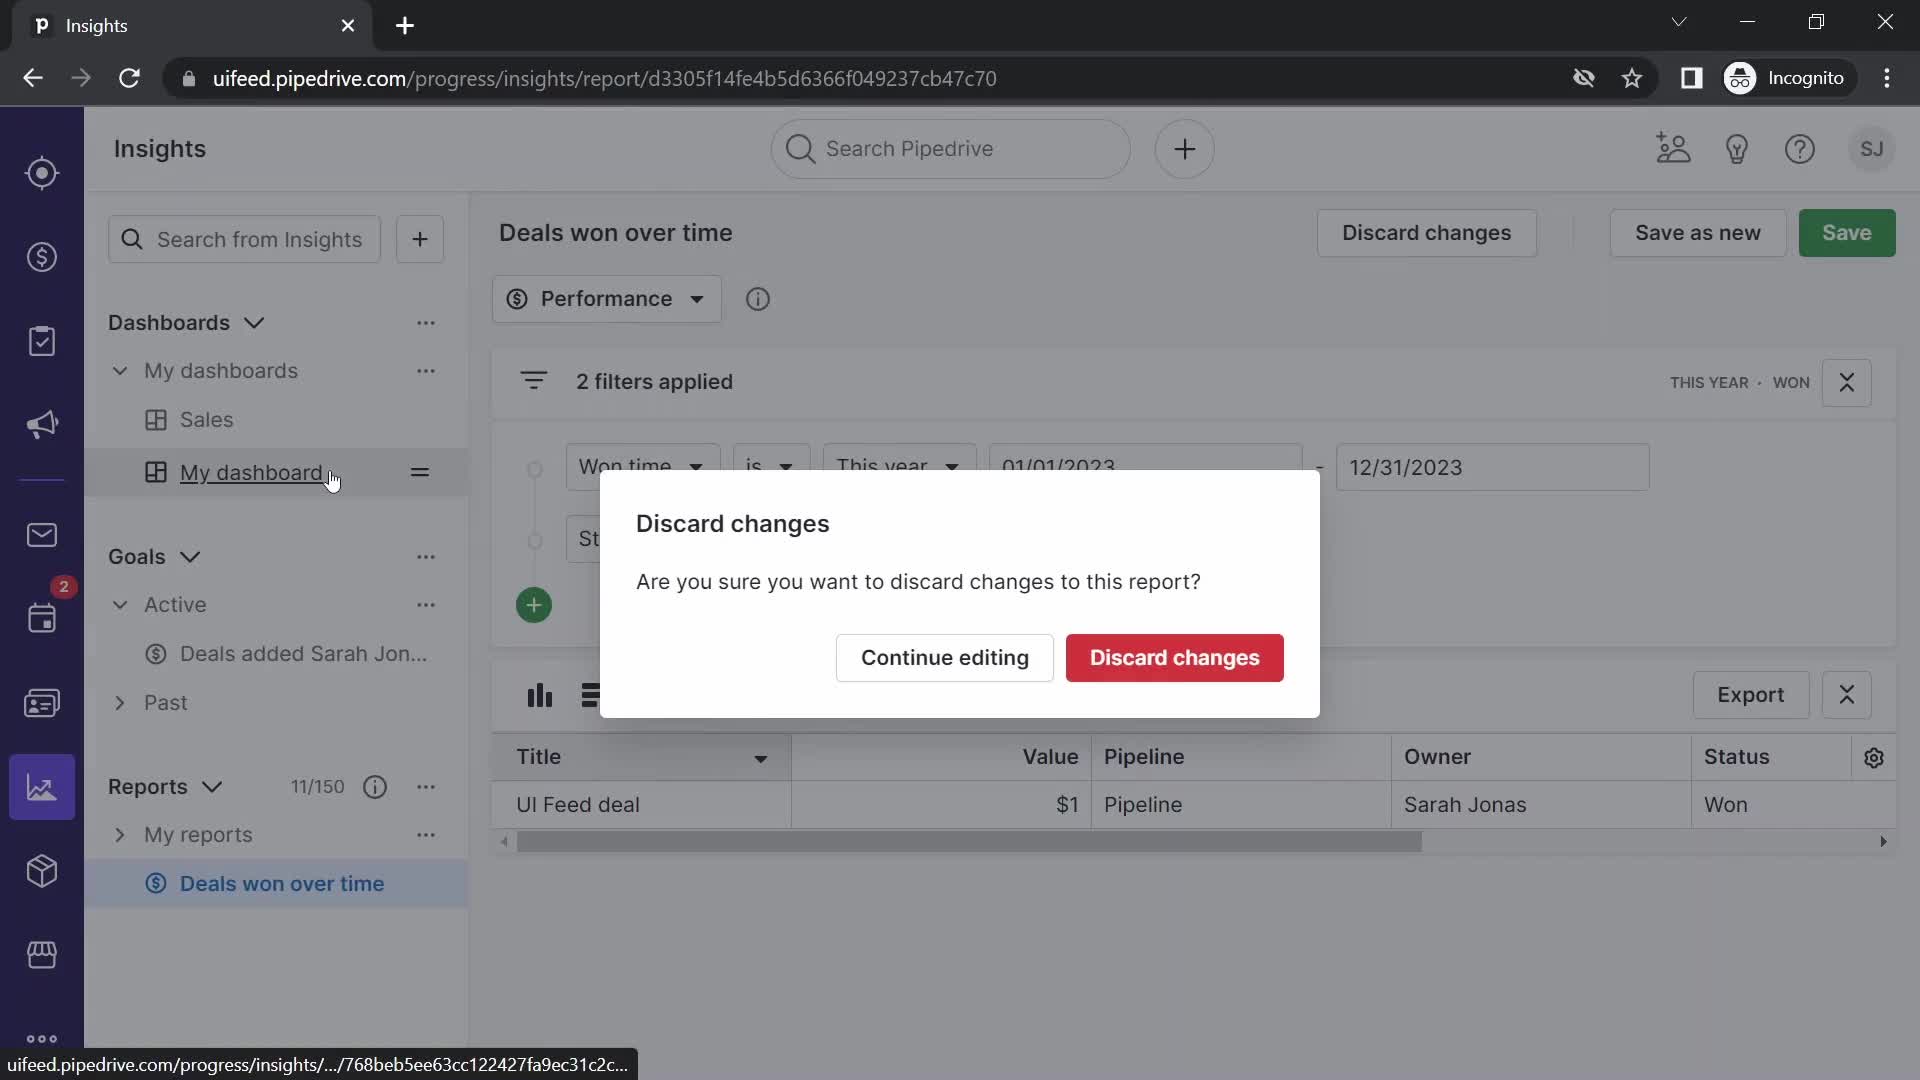Click green Save button
The image size is (1920, 1080).
click(1846, 233)
